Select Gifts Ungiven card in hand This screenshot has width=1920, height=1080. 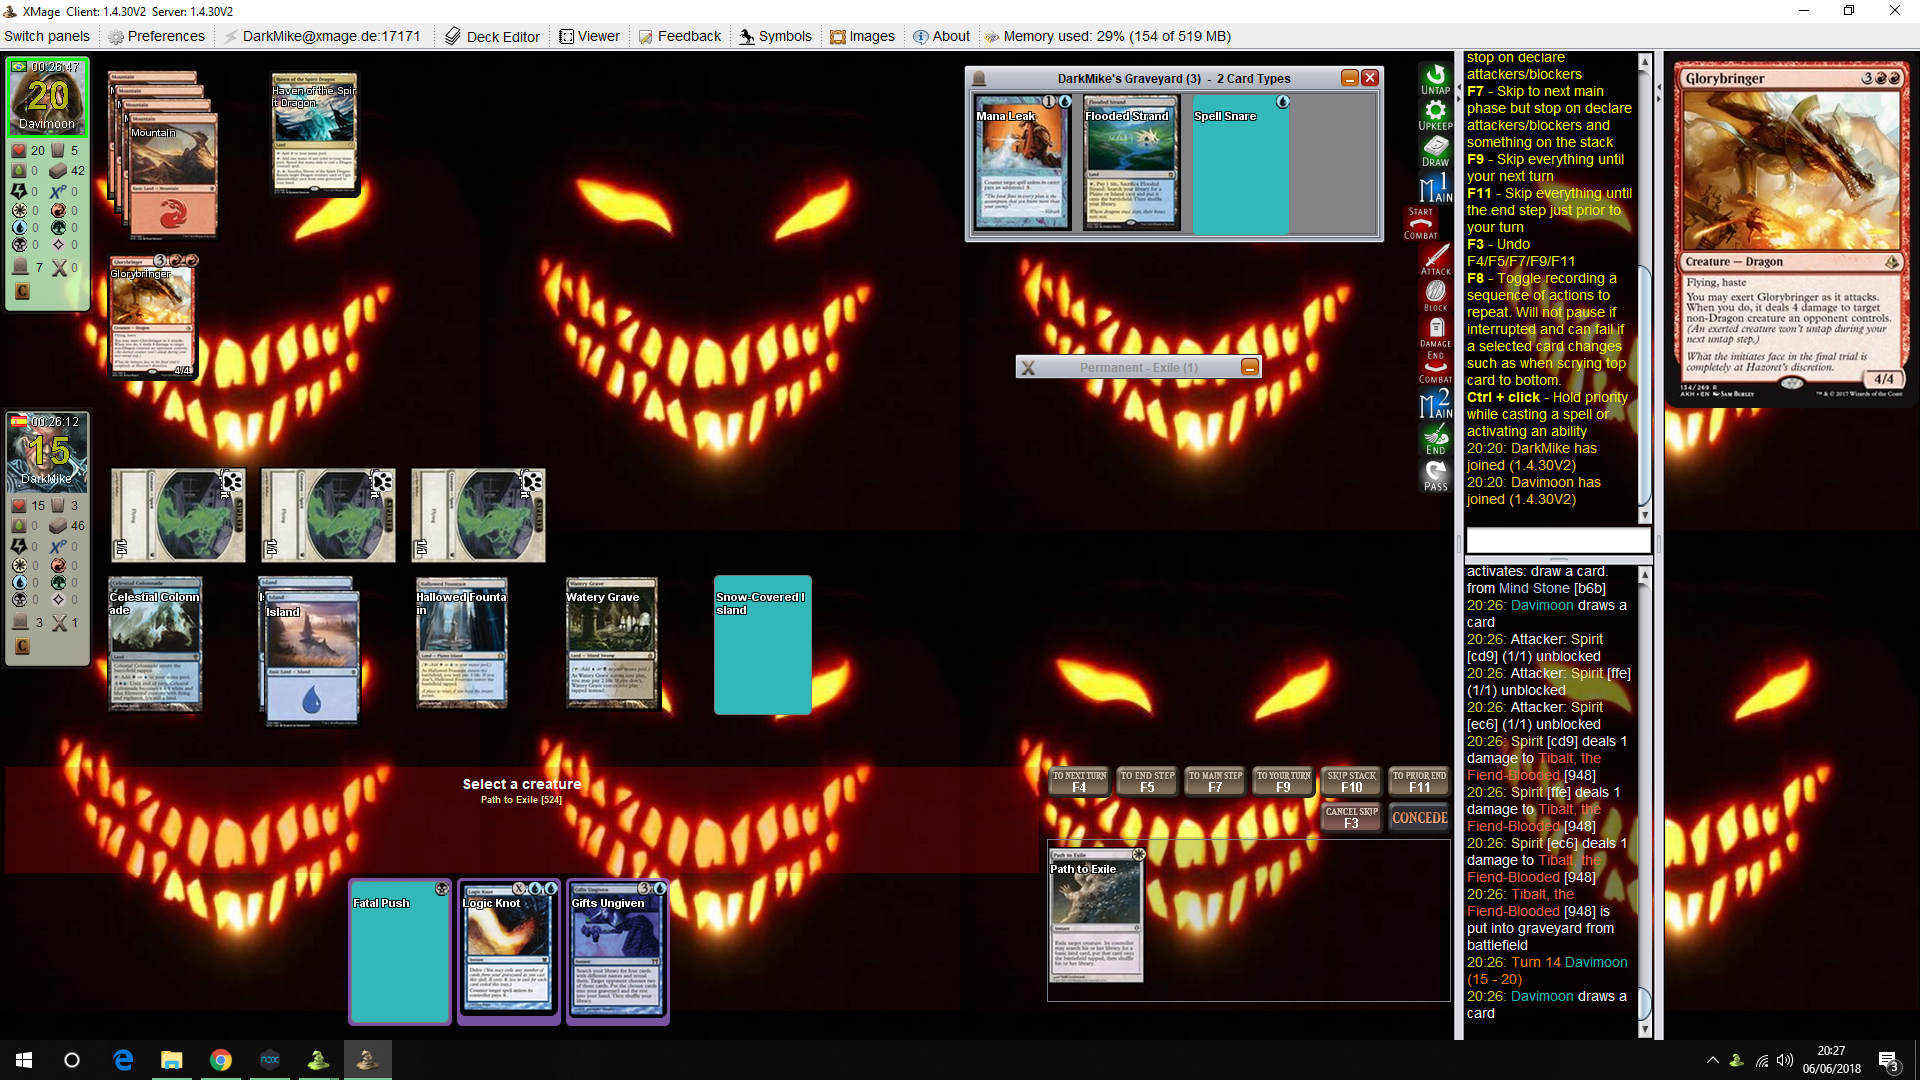click(617, 952)
